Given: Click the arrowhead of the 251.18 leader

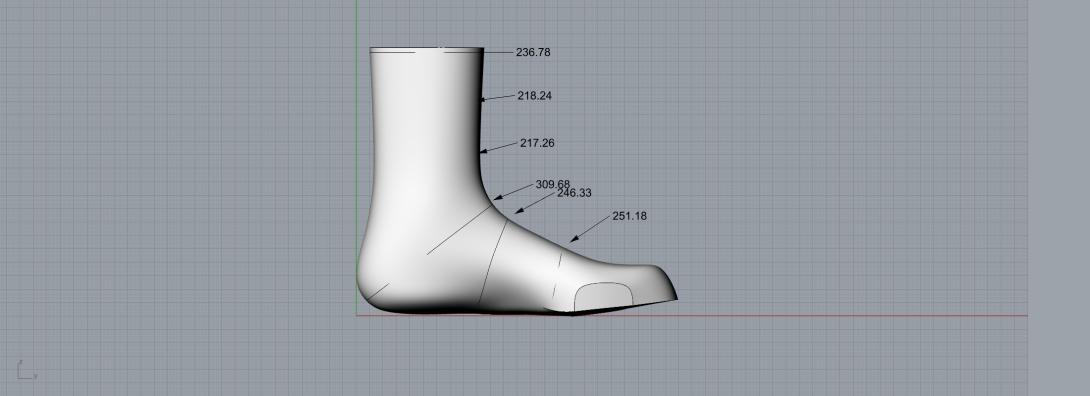Looking at the screenshot, I should [x=574, y=239].
